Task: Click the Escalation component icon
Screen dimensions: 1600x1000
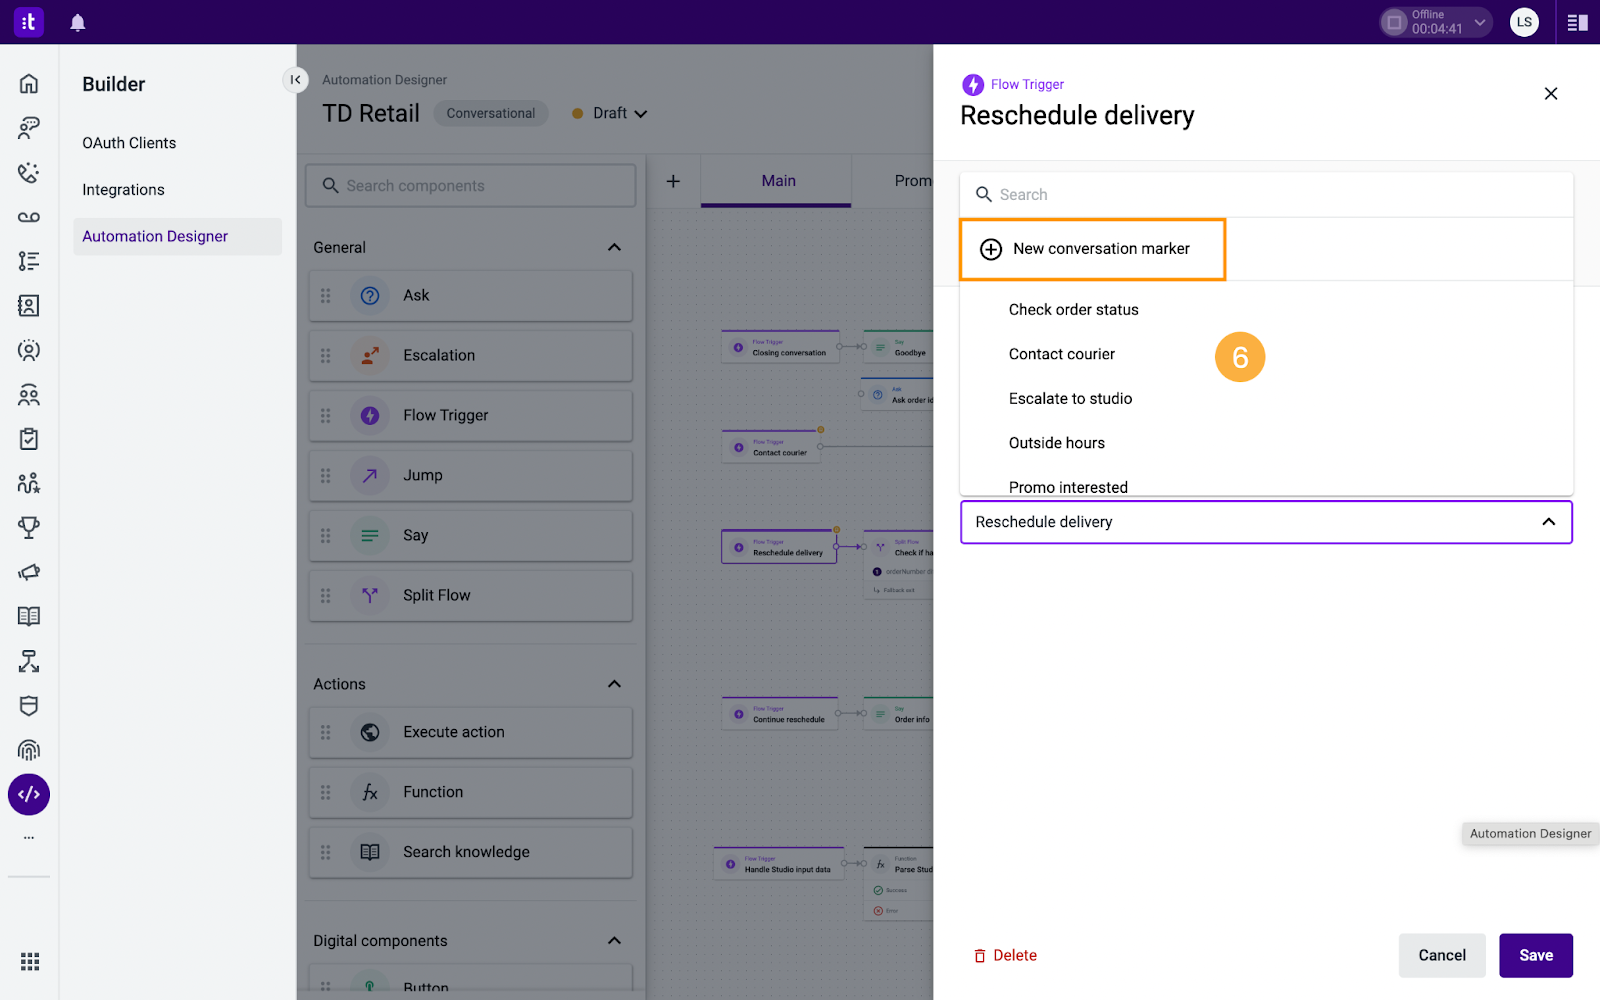Action: point(370,355)
